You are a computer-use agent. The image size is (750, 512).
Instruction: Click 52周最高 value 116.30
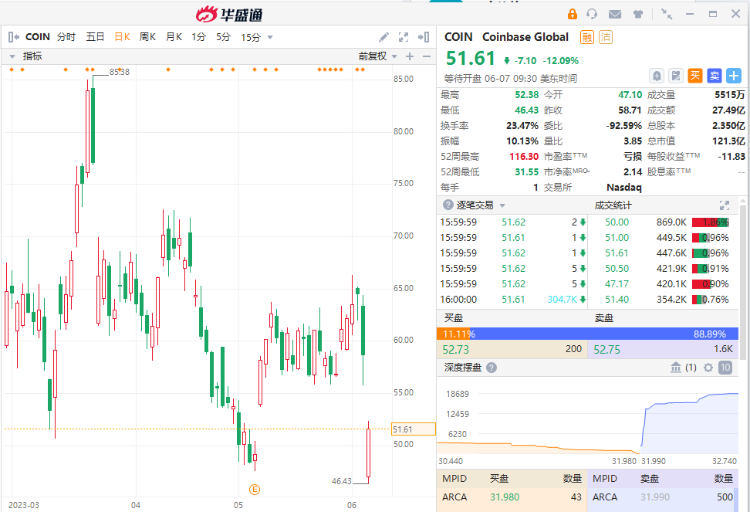[524, 156]
